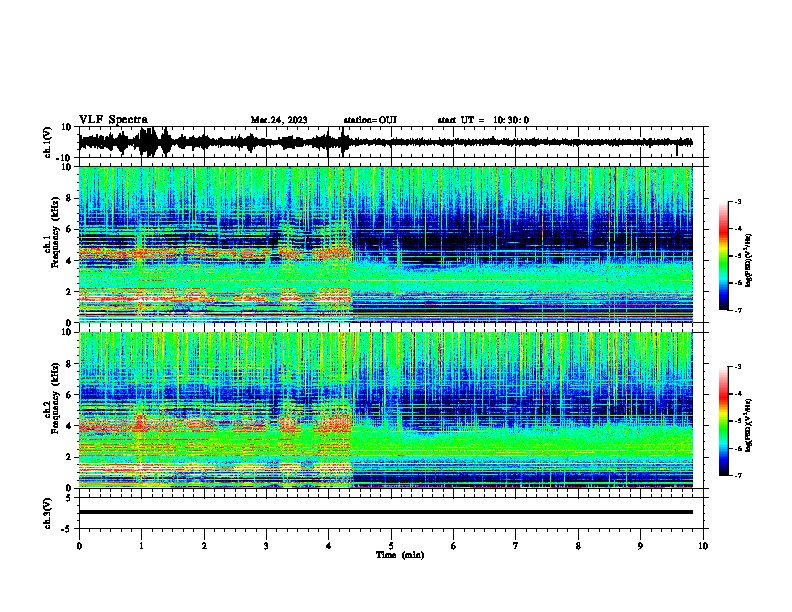This screenshot has height=612, width=792.
Task: Click the ch.1 colorbar "log(PSD)" unit label
Action: coord(749,261)
